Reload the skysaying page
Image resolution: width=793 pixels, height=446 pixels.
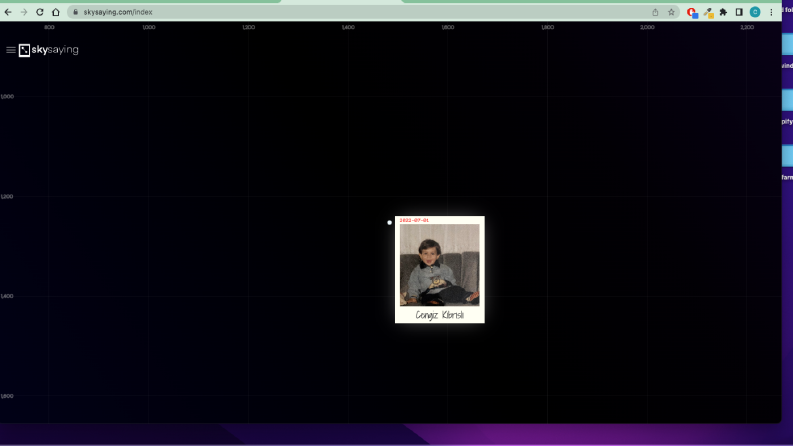39,12
